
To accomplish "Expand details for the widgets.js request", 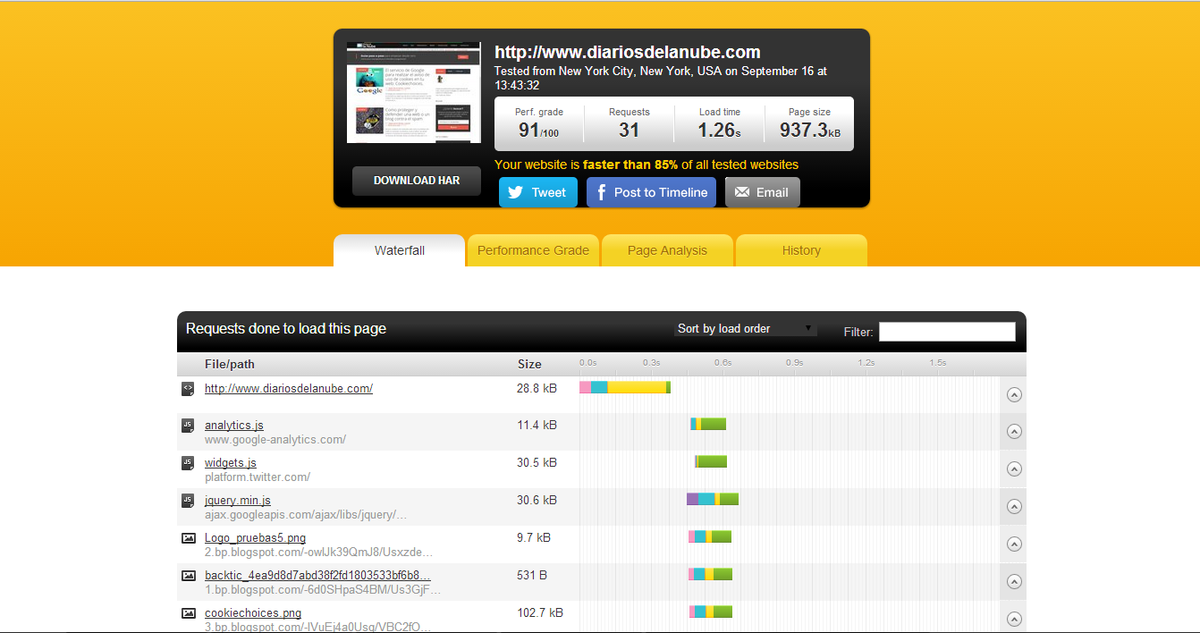I will click(x=1013, y=469).
